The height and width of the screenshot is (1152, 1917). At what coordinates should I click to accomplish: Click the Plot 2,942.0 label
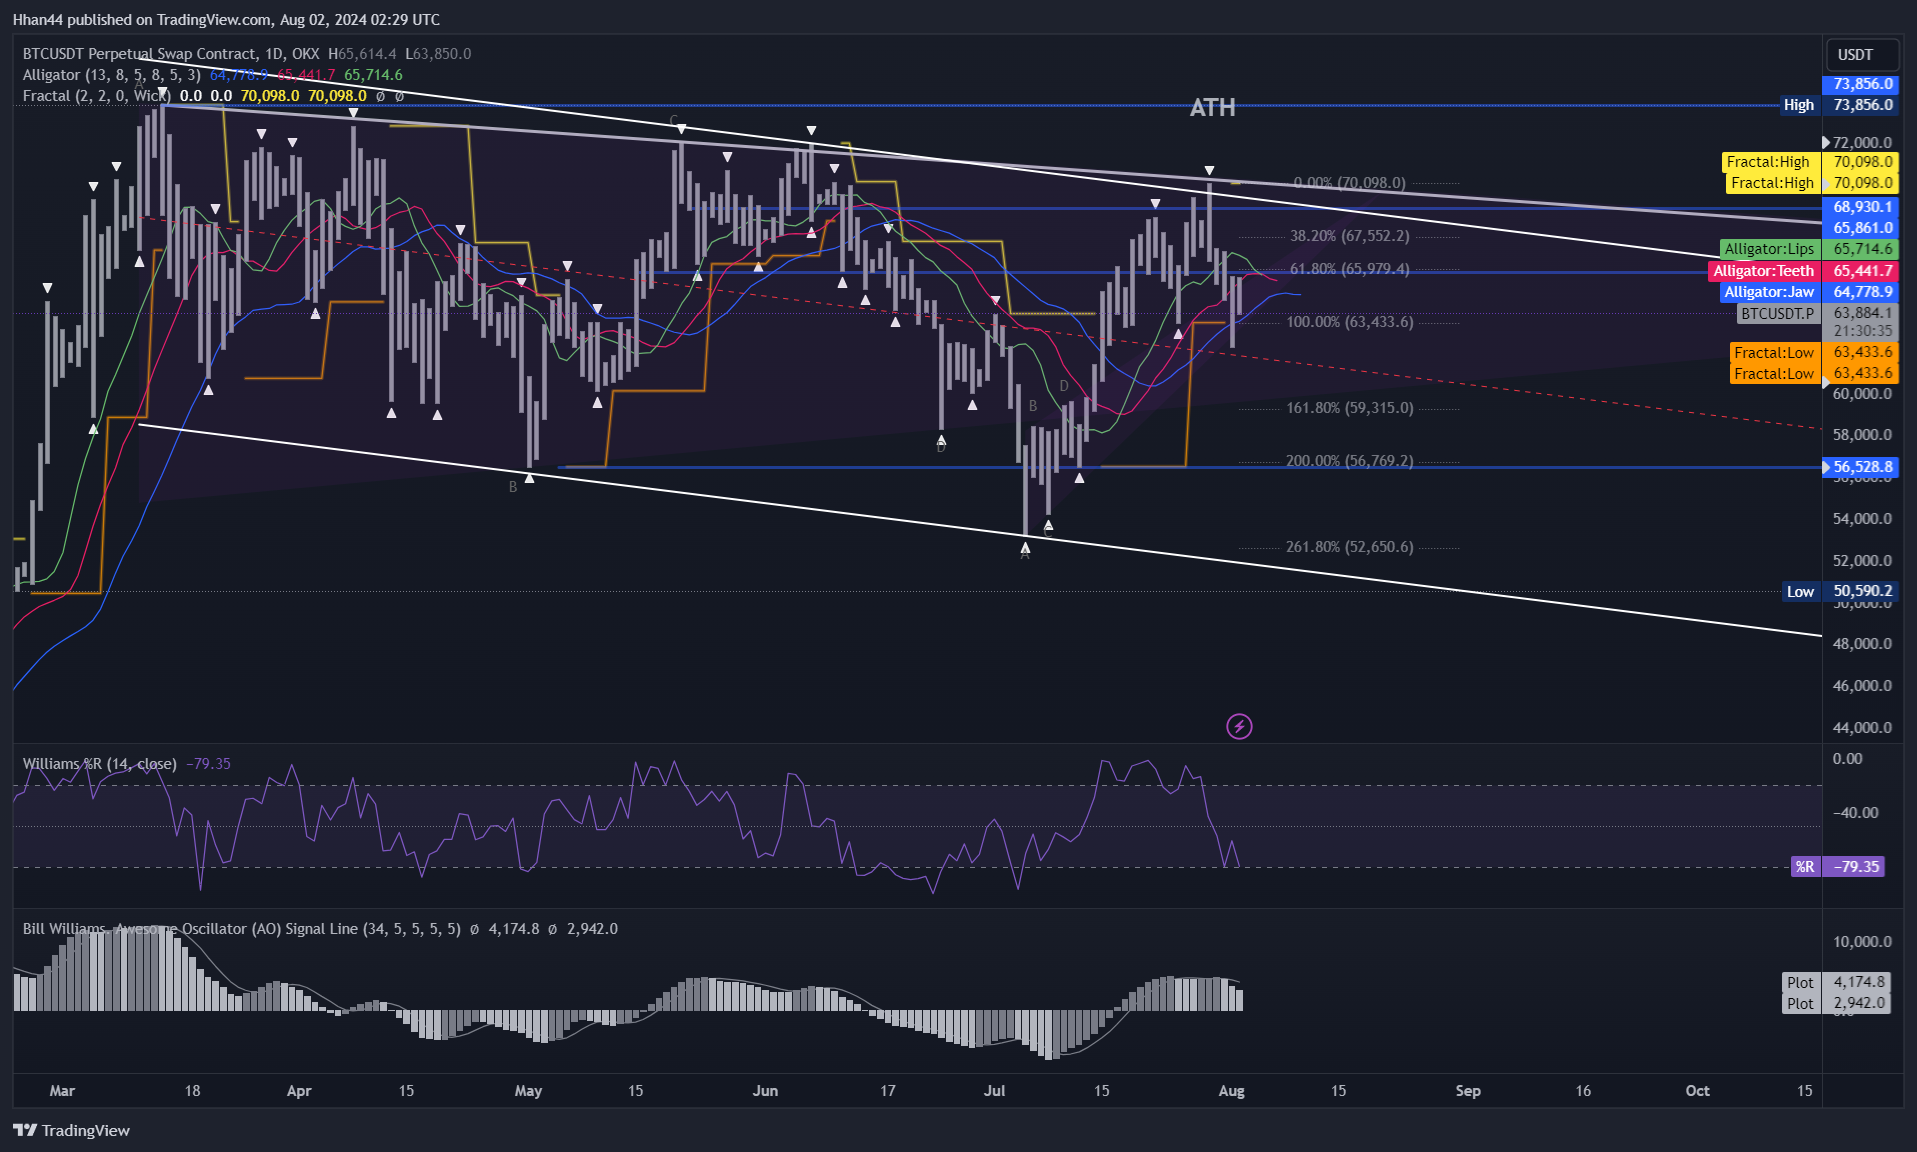pos(1836,1004)
